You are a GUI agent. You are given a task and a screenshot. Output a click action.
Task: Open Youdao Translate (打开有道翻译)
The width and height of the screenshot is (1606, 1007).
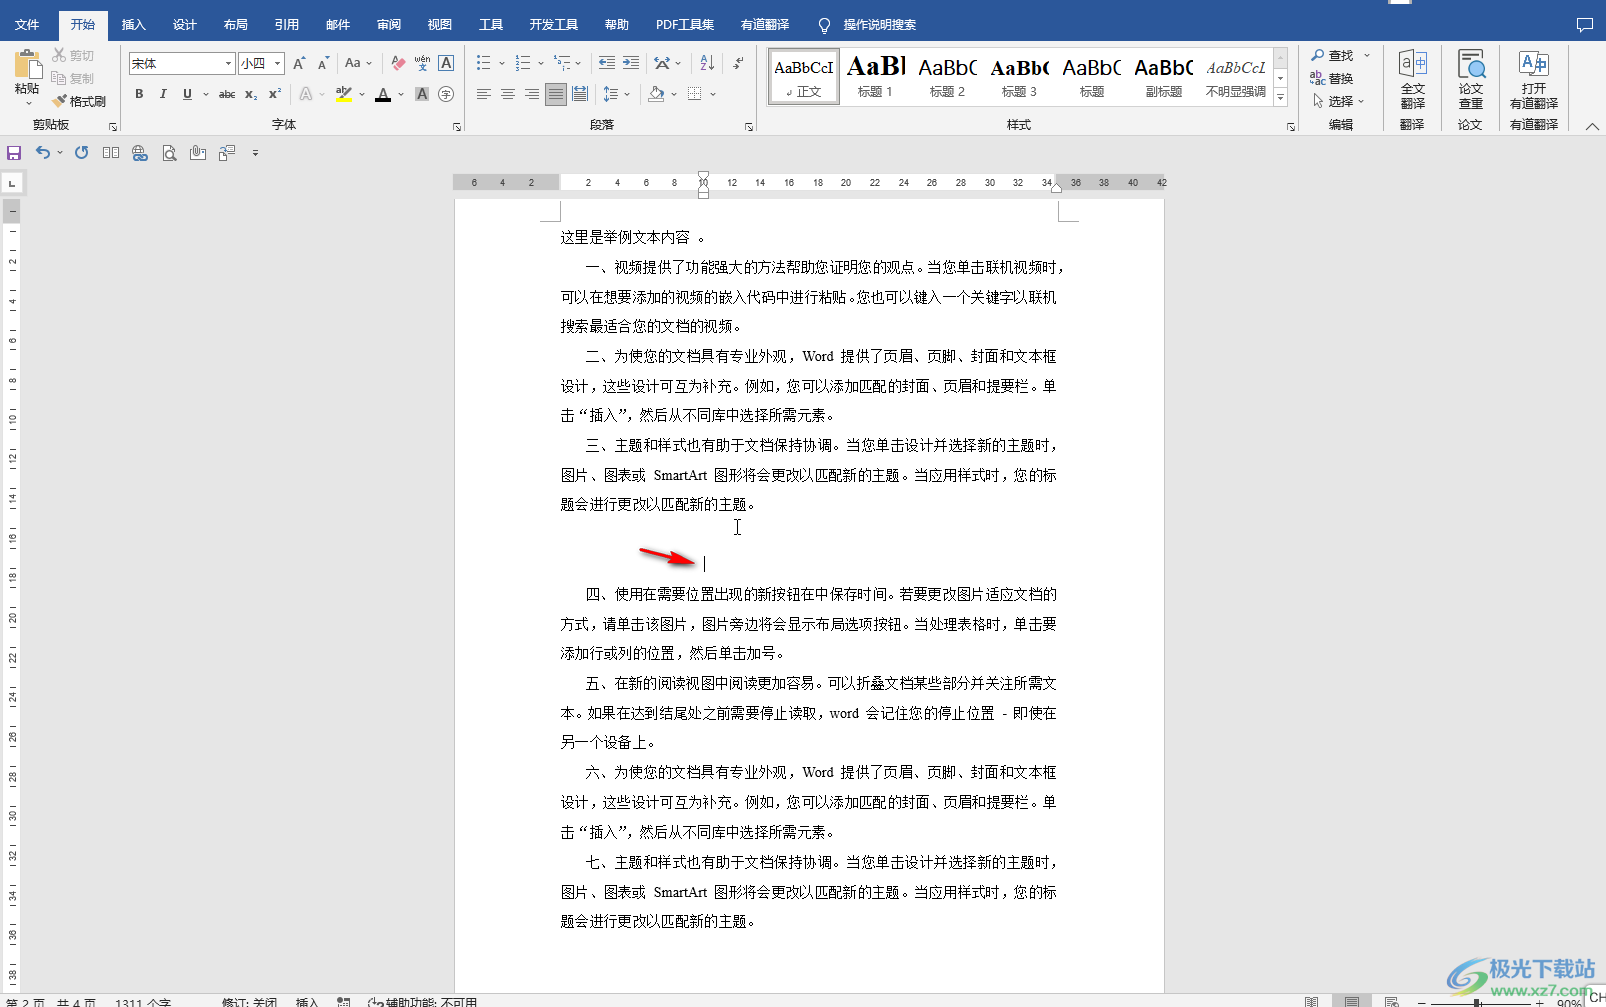point(1534,80)
